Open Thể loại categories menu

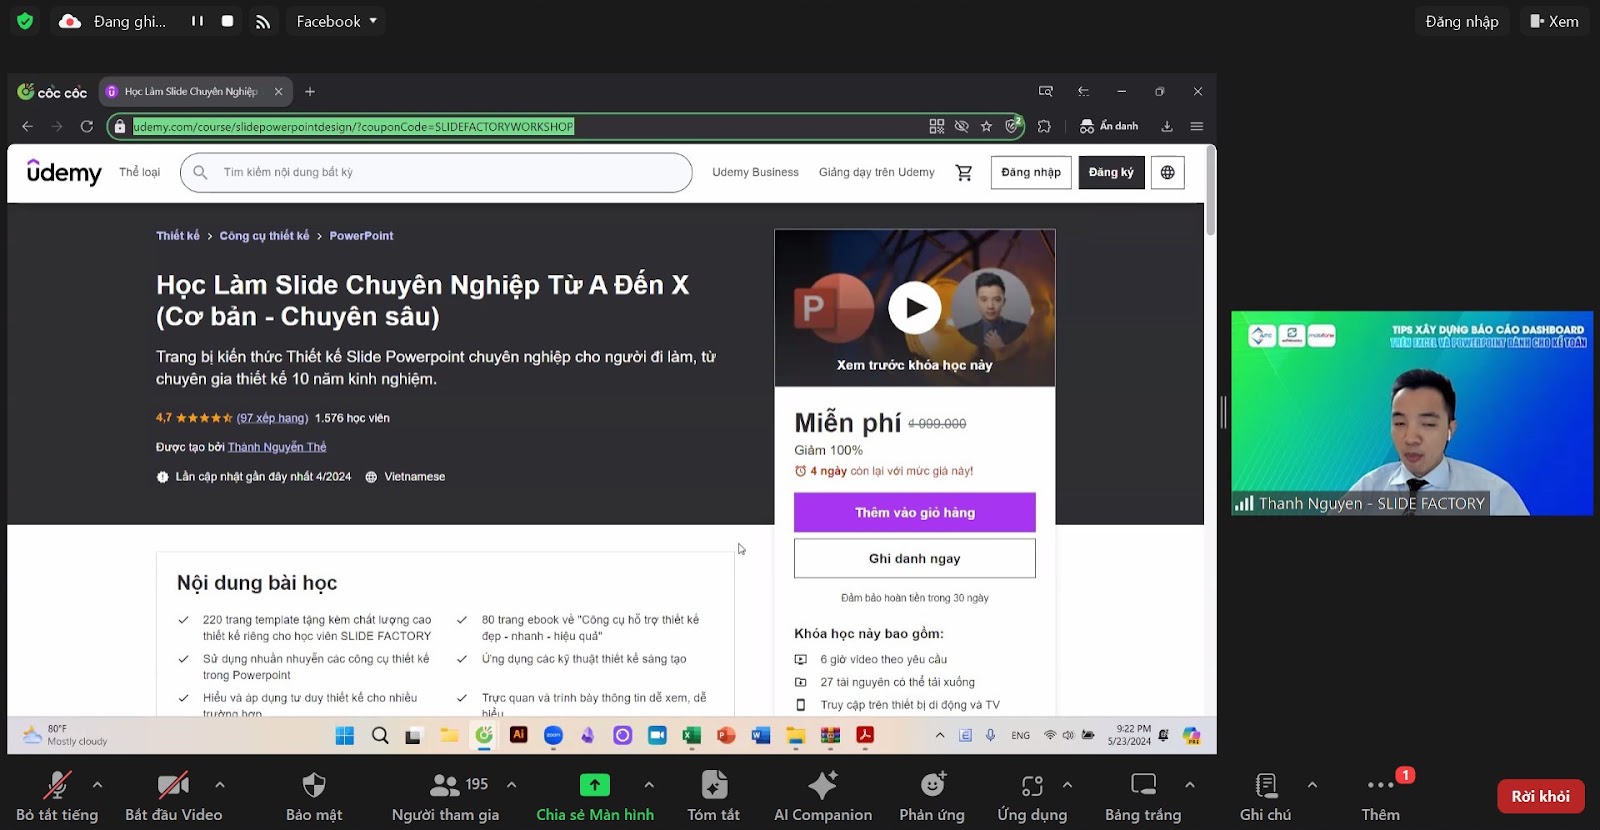tap(140, 172)
